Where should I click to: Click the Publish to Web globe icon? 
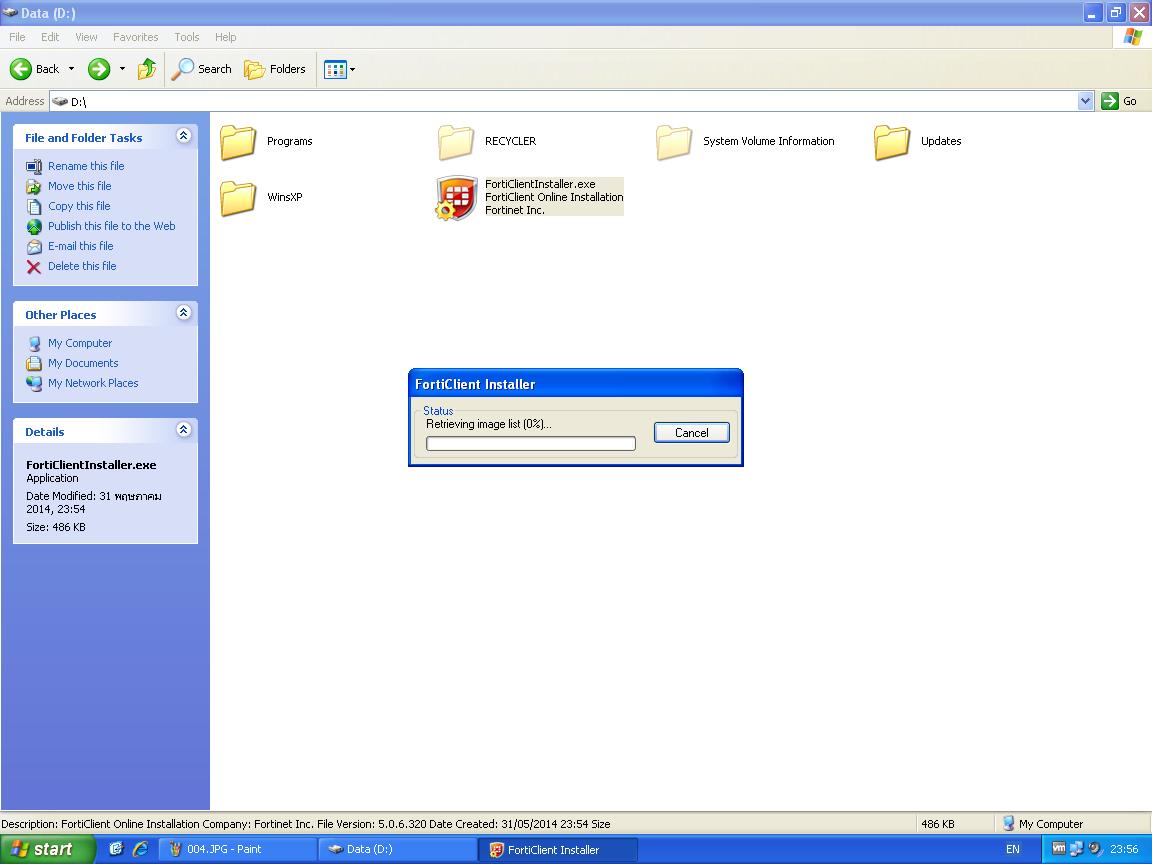[34, 227]
